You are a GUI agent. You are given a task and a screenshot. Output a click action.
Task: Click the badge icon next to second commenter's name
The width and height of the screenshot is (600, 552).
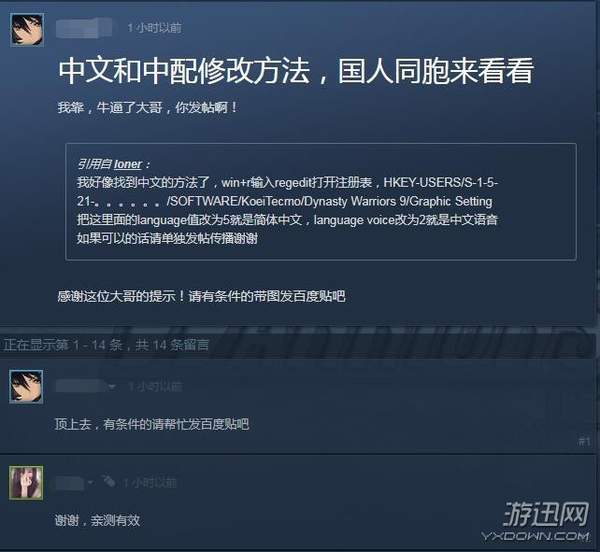[108, 481]
